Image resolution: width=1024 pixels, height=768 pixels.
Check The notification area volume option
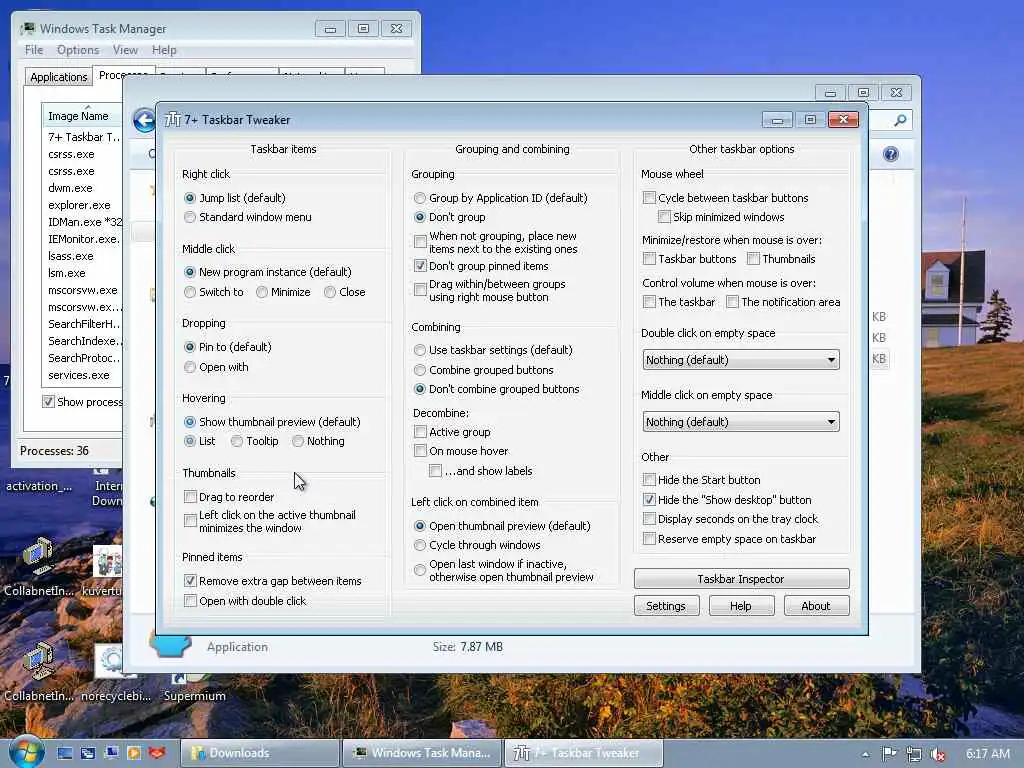(733, 302)
